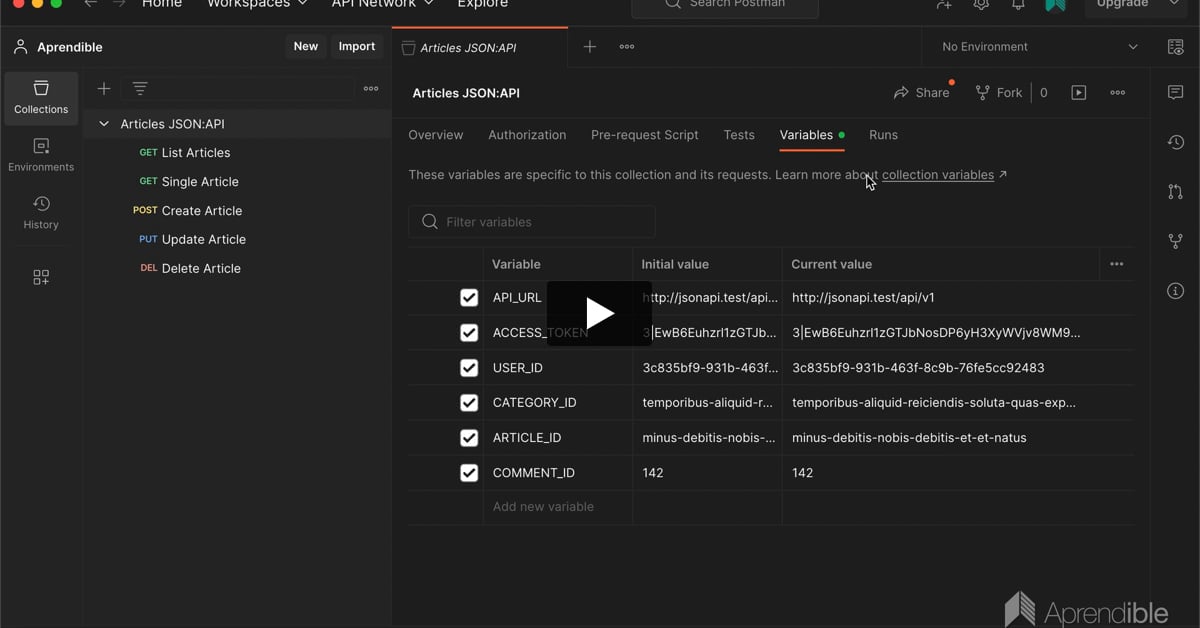Collapse the Articles JSON:API collection tree
The image size is (1200, 628).
click(x=104, y=124)
